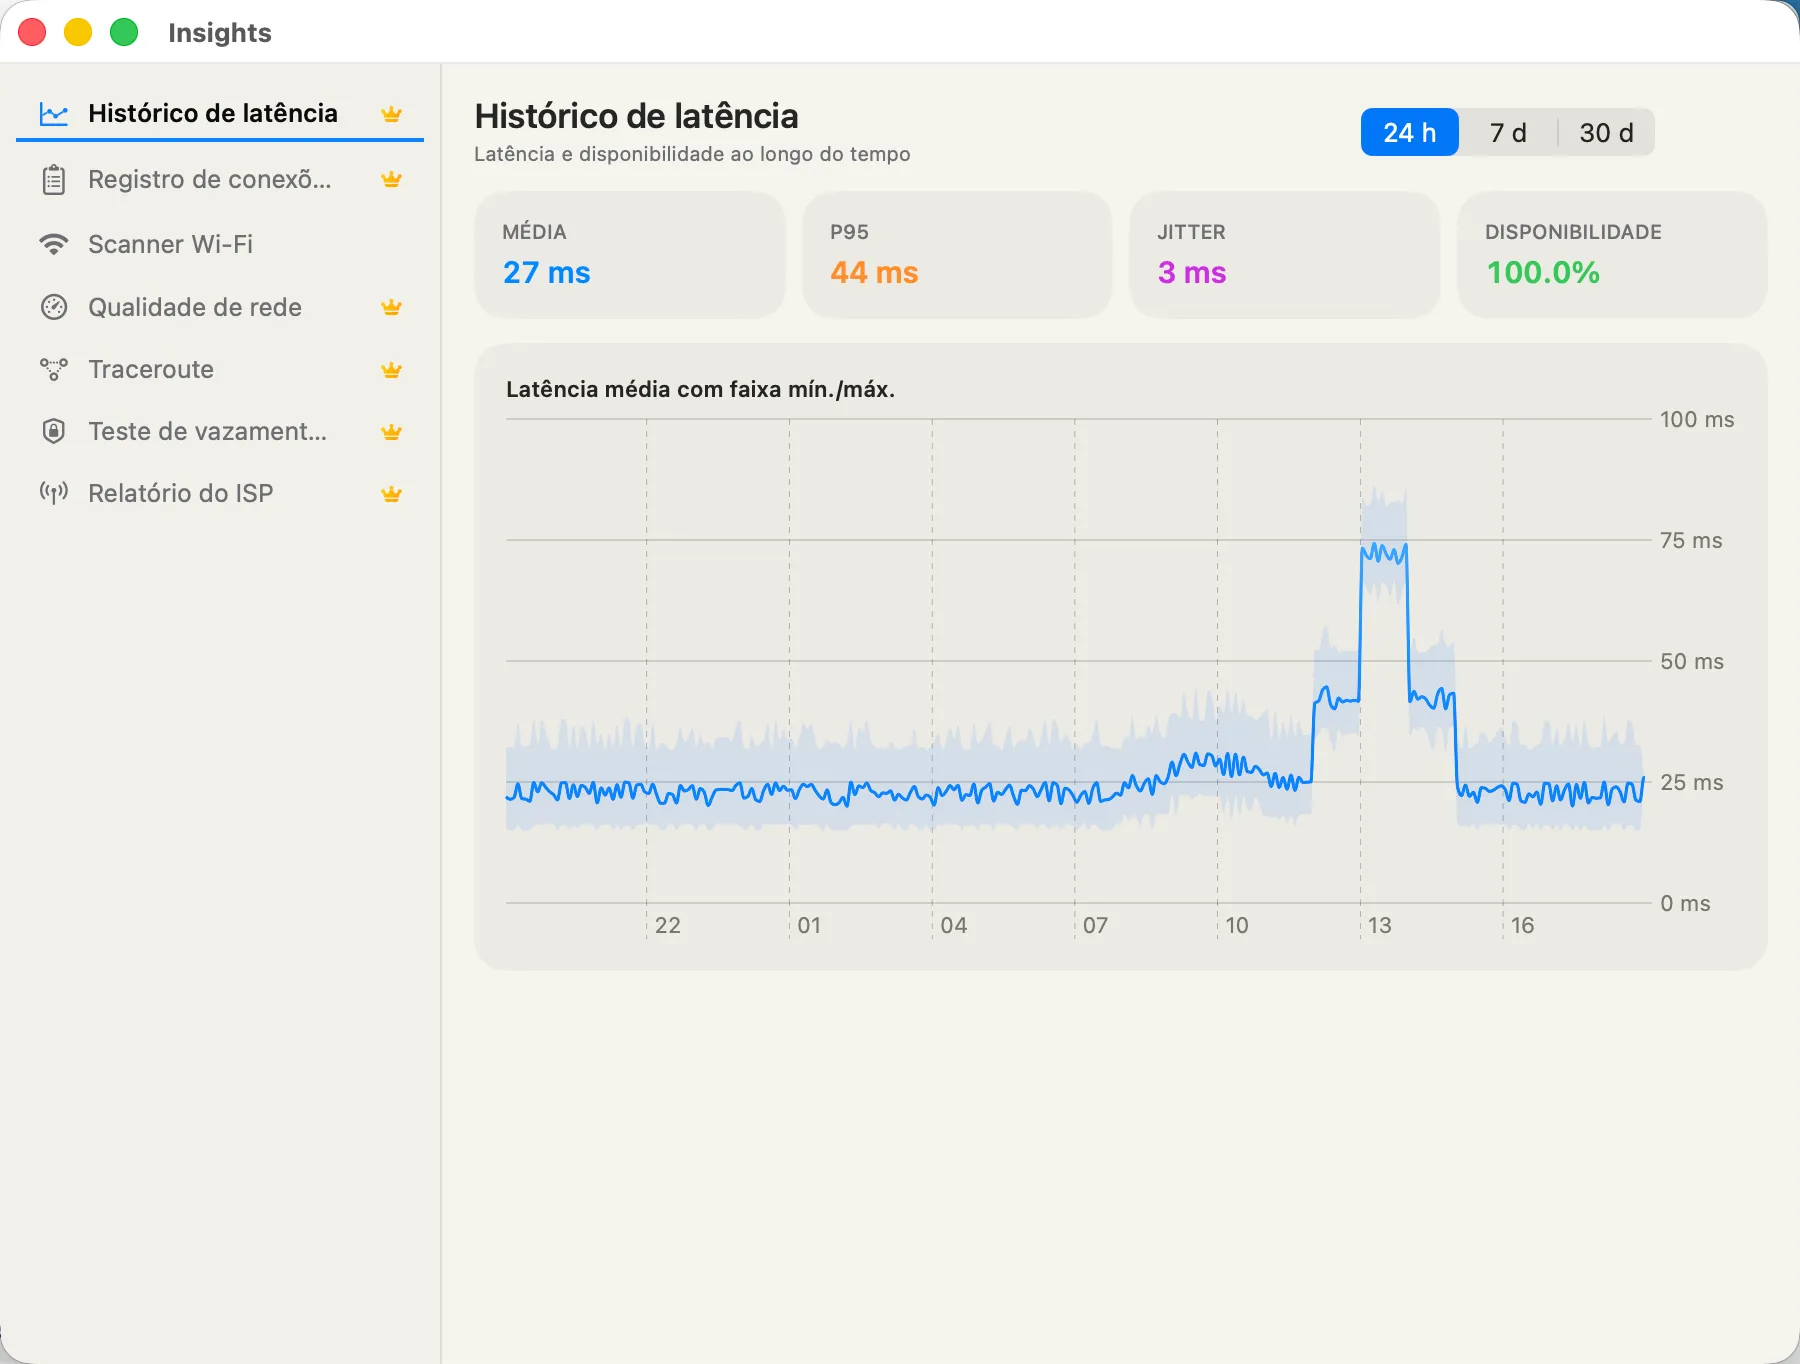The image size is (1800, 1364).
Task: Click the 13 hour label on chart axis
Action: pyautogui.click(x=1380, y=925)
